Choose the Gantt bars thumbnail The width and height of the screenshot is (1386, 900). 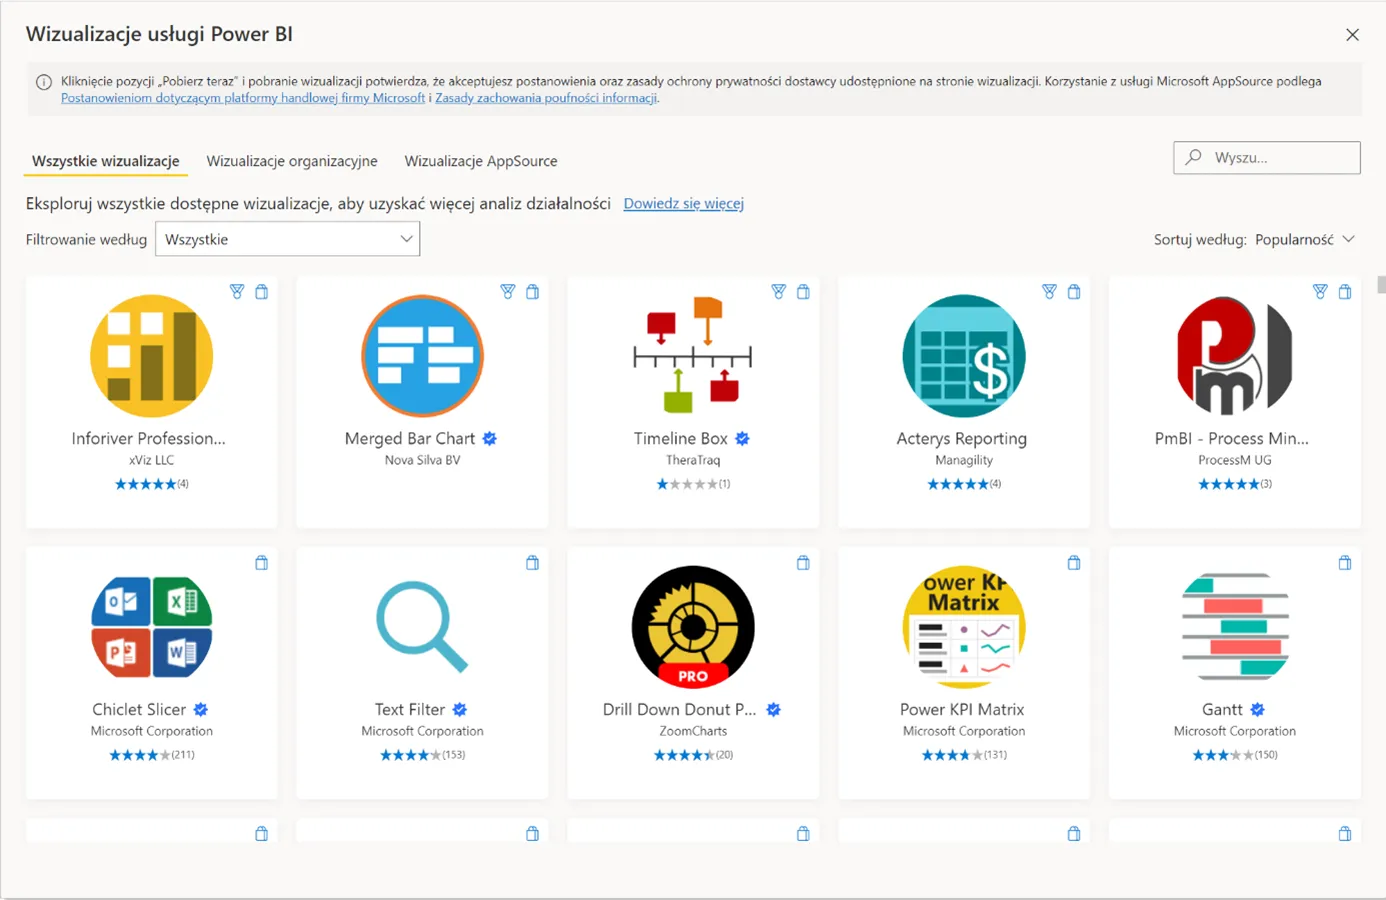click(1235, 627)
